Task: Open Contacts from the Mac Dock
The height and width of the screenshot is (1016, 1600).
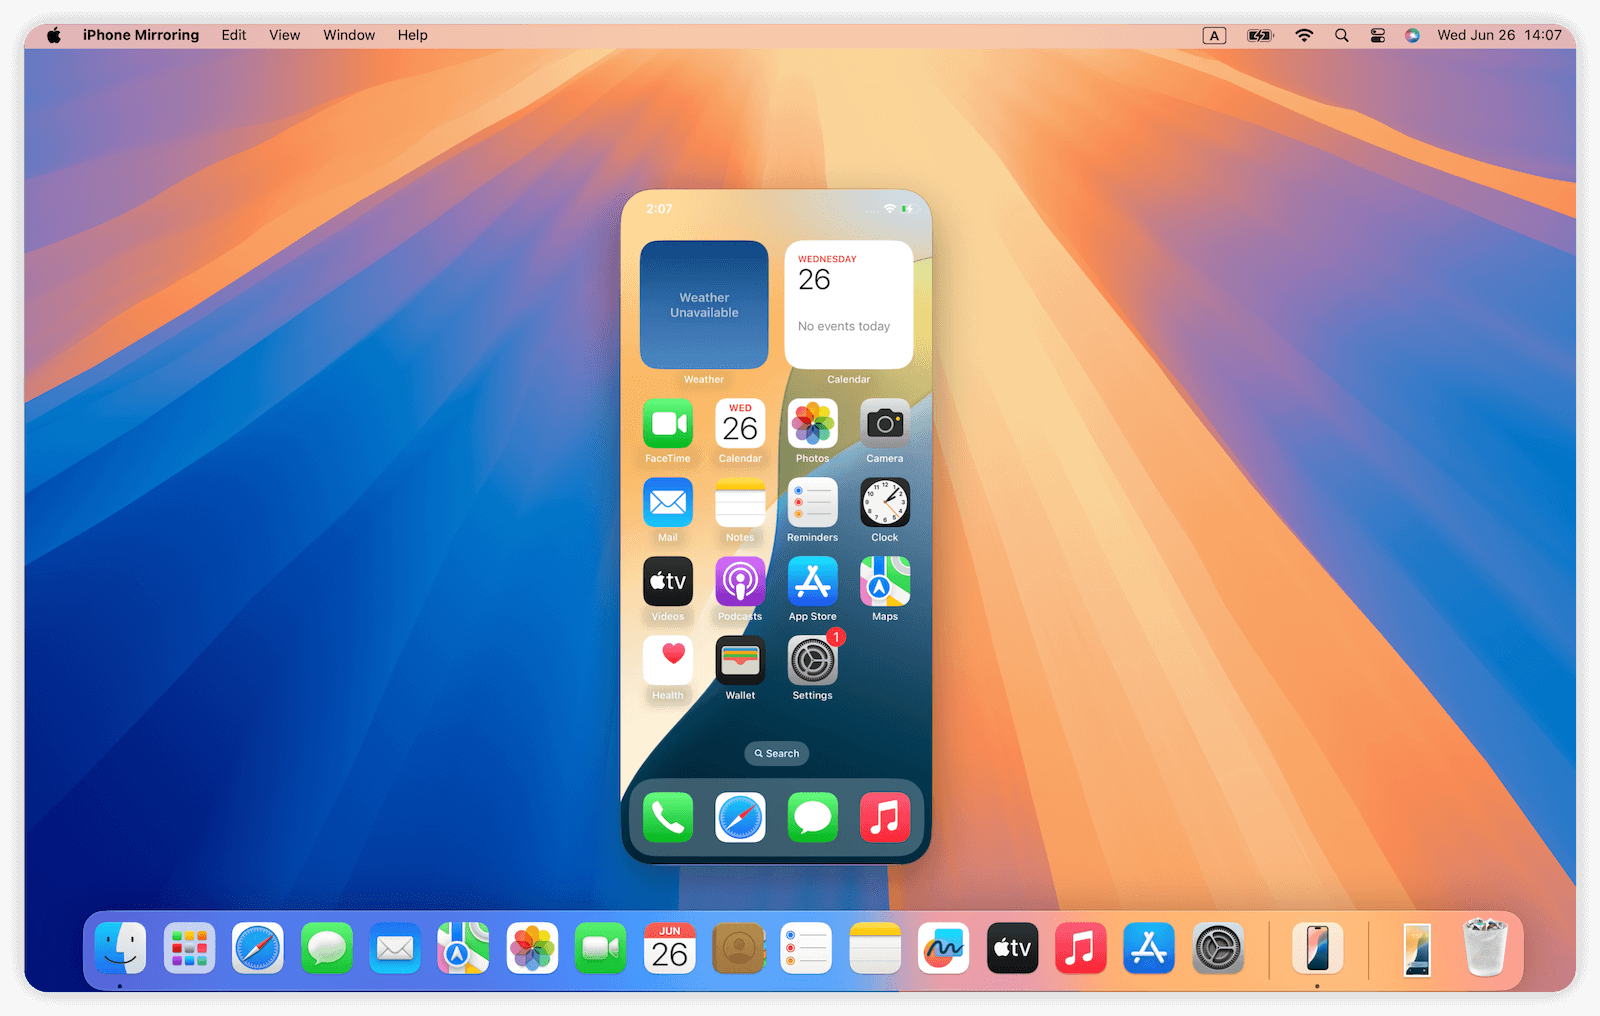Action: pos(738,948)
